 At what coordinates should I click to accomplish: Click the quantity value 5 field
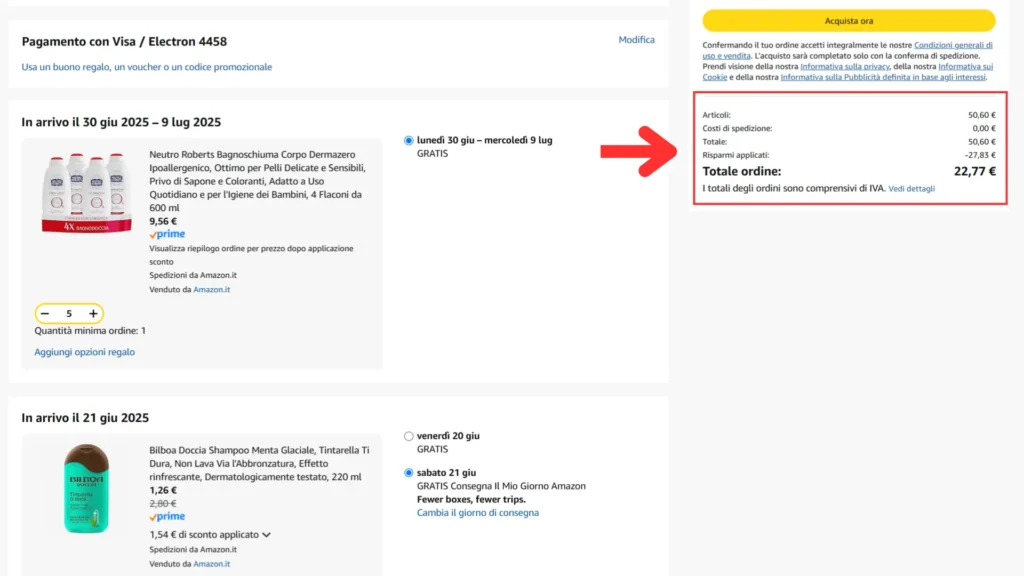pos(69,313)
